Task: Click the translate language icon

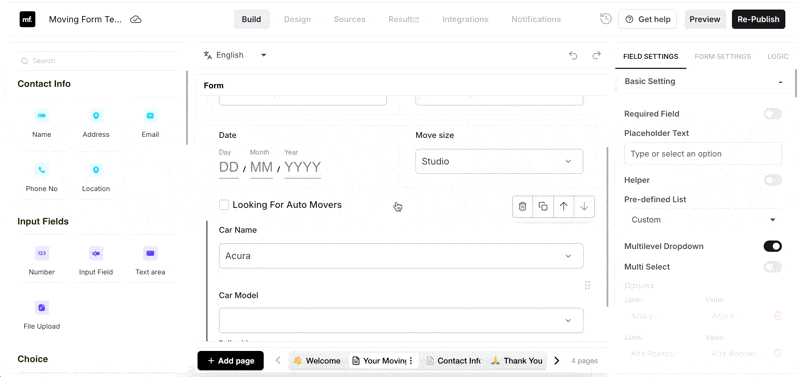Action: click(207, 55)
